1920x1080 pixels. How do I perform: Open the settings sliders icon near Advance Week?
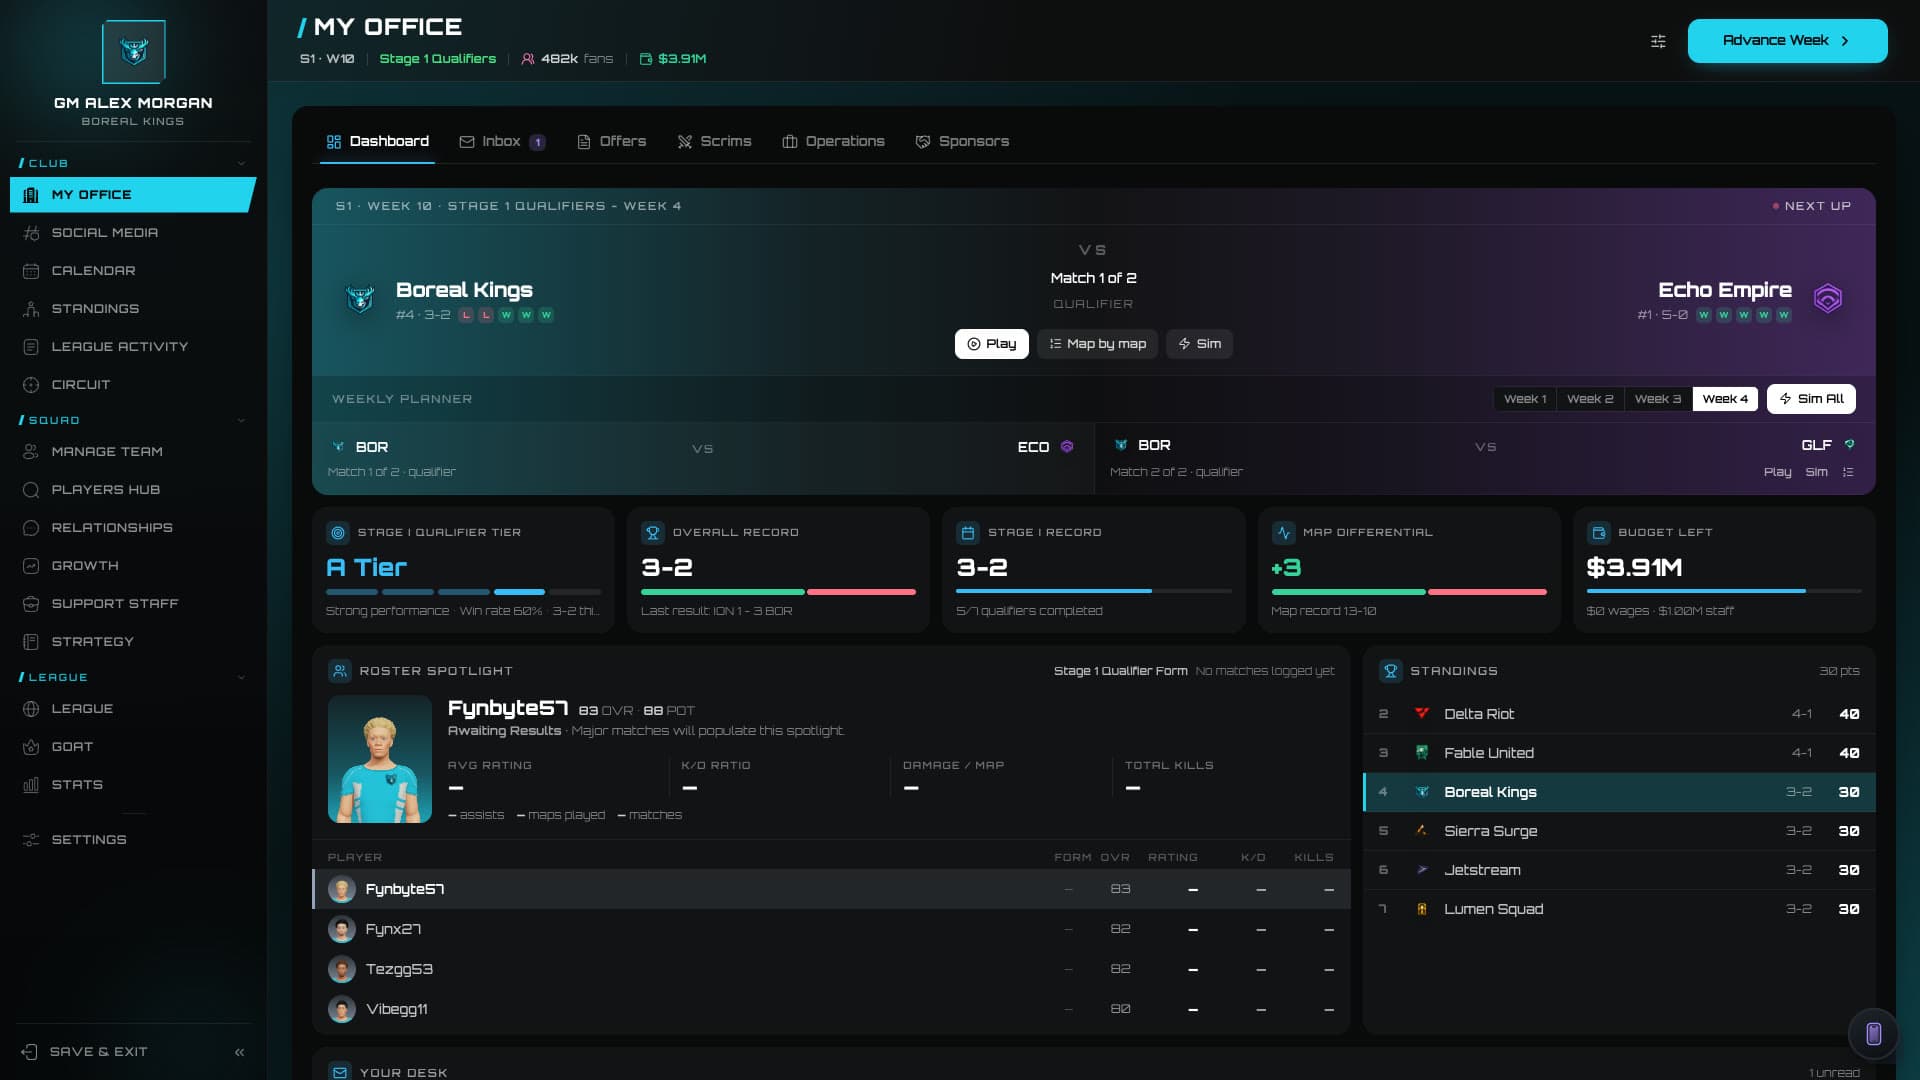click(x=1658, y=41)
